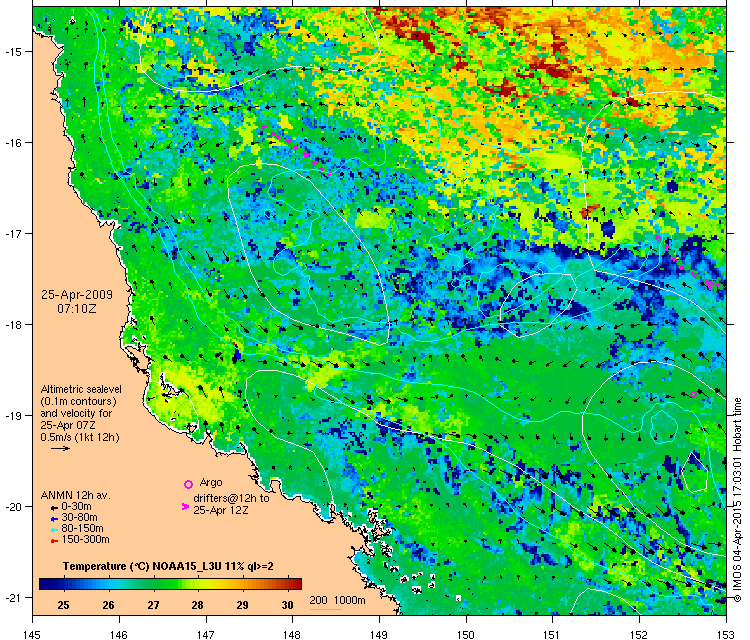The height and width of the screenshot is (640, 750).
Task: Click the black 0-30m arrow legend marker
Action: click(55, 508)
